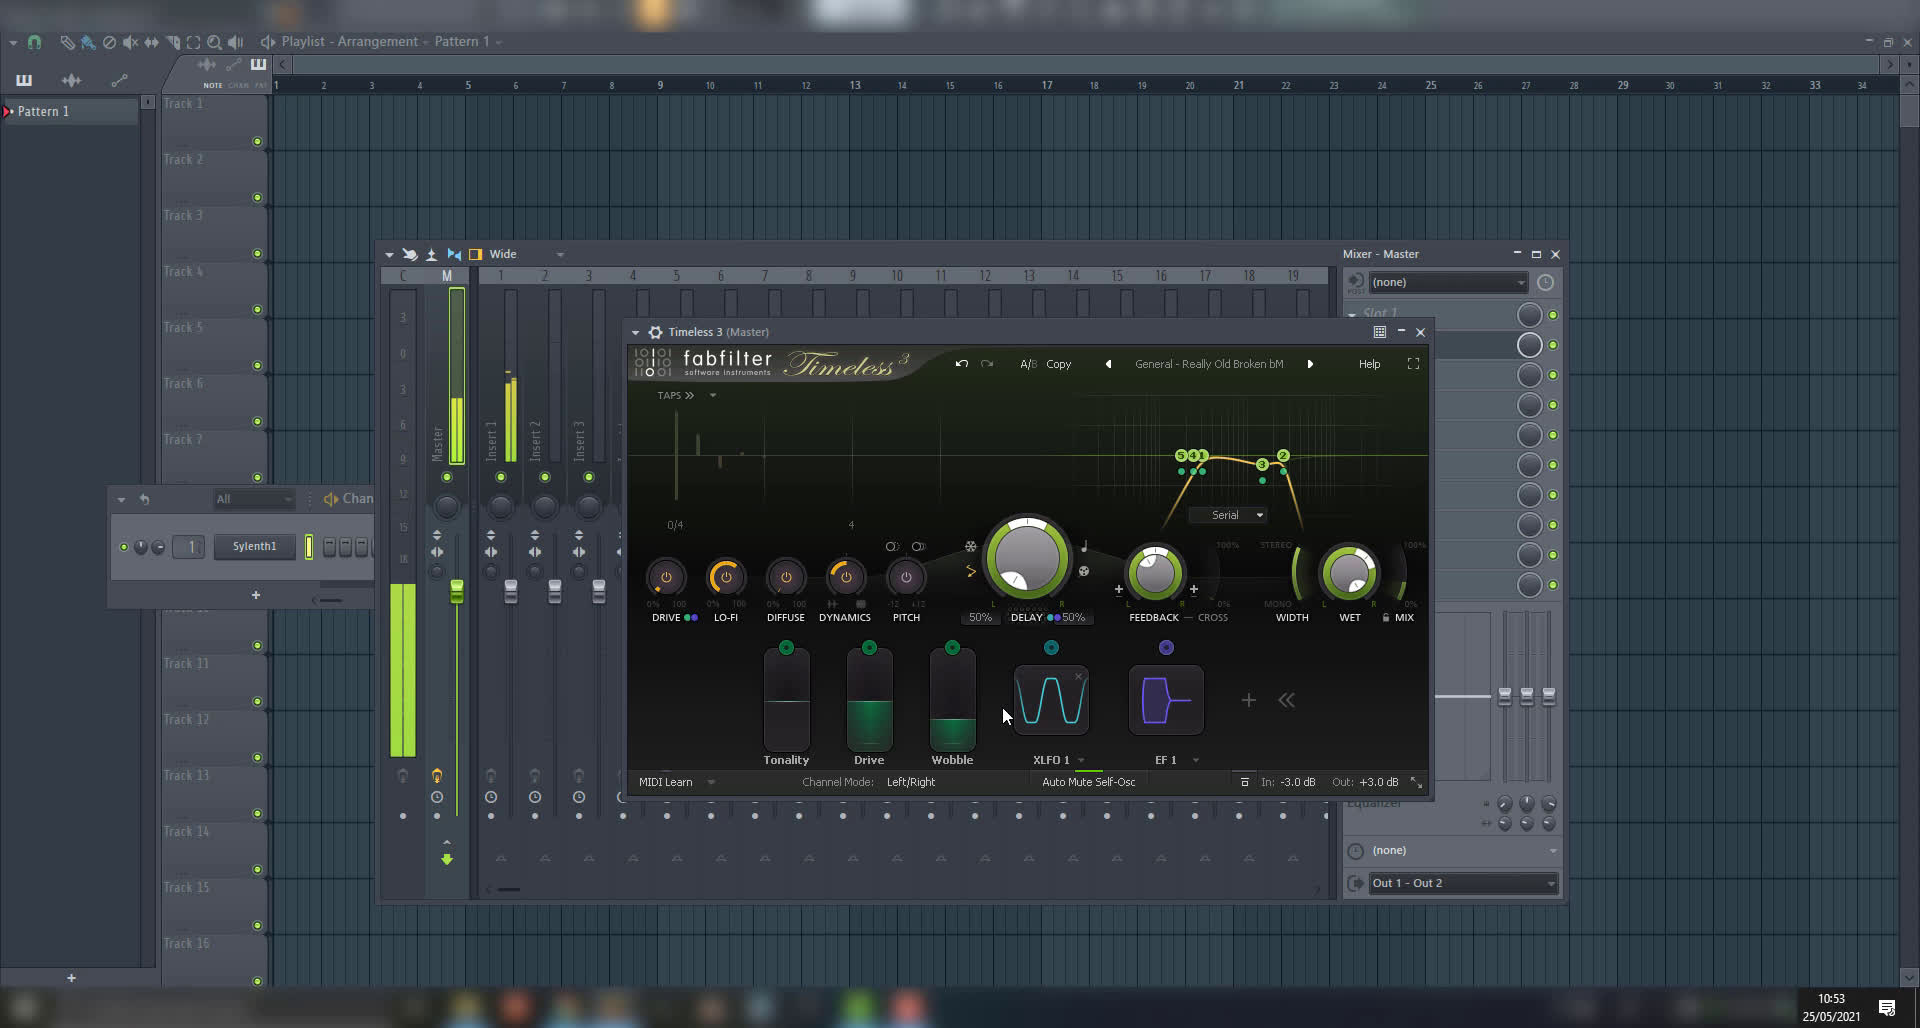
Task: Select the Playlist draw pencil tool
Action: tap(67, 42)
